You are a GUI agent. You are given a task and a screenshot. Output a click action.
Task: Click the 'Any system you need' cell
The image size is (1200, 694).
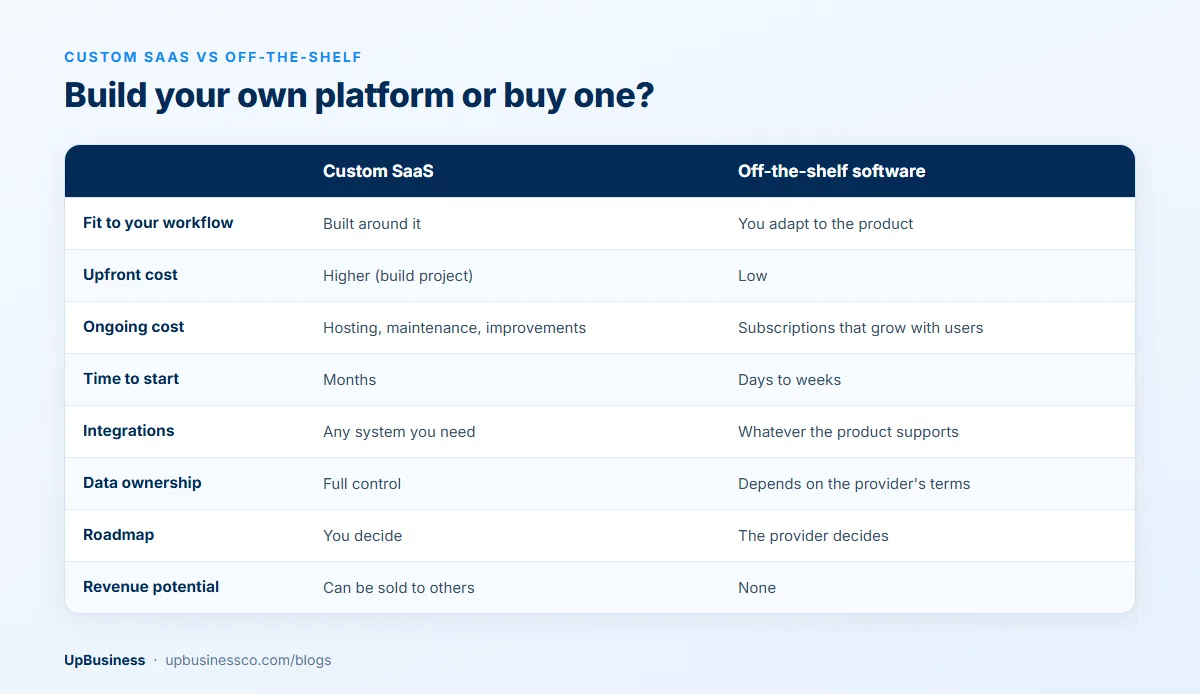click(x=399, y=432)
